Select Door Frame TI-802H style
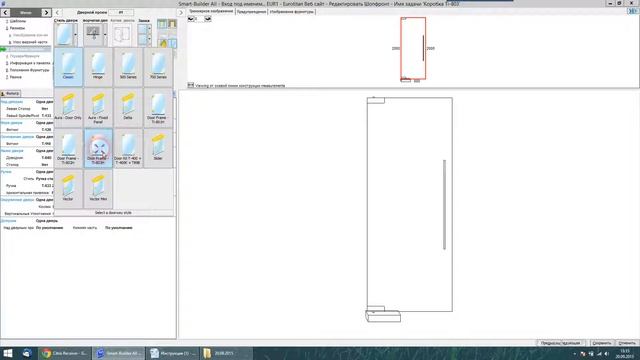Screen dimensions: 640x360 (68, 149)
